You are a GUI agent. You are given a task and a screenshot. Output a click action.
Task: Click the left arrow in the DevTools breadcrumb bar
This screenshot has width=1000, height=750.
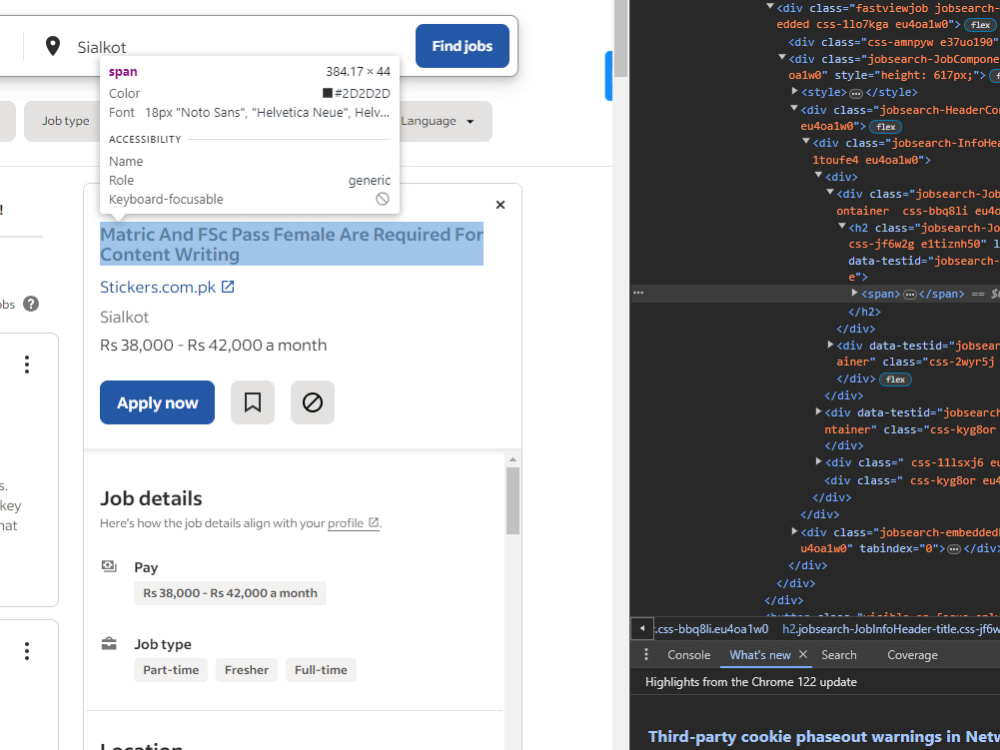(641, 628)
